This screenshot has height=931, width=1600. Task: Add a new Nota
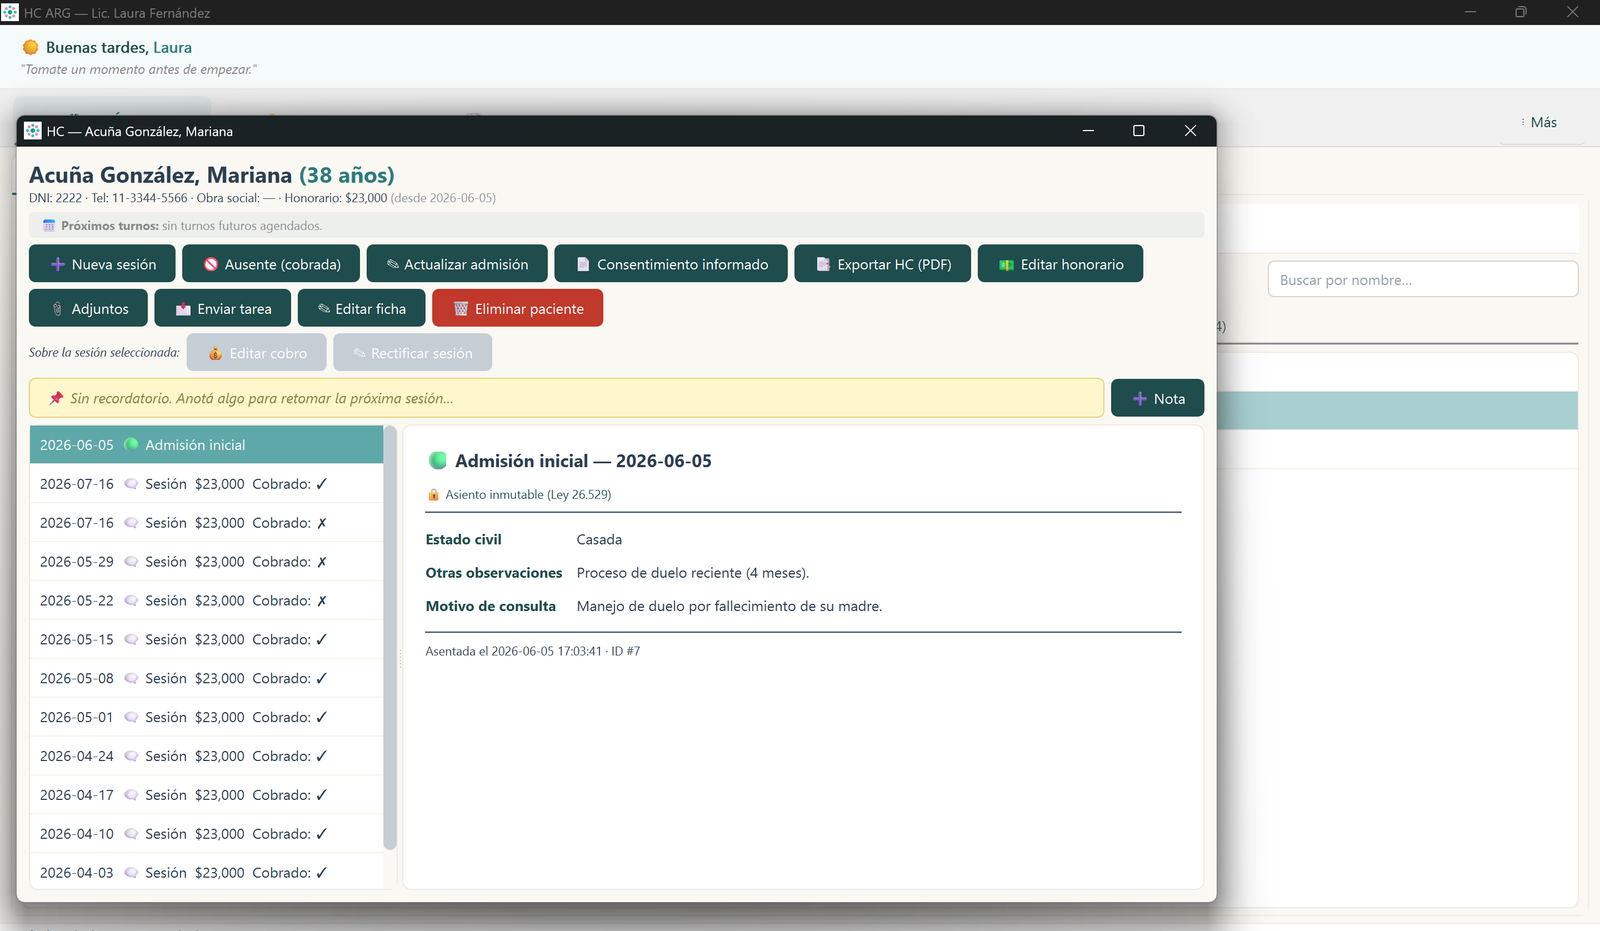1157,398
